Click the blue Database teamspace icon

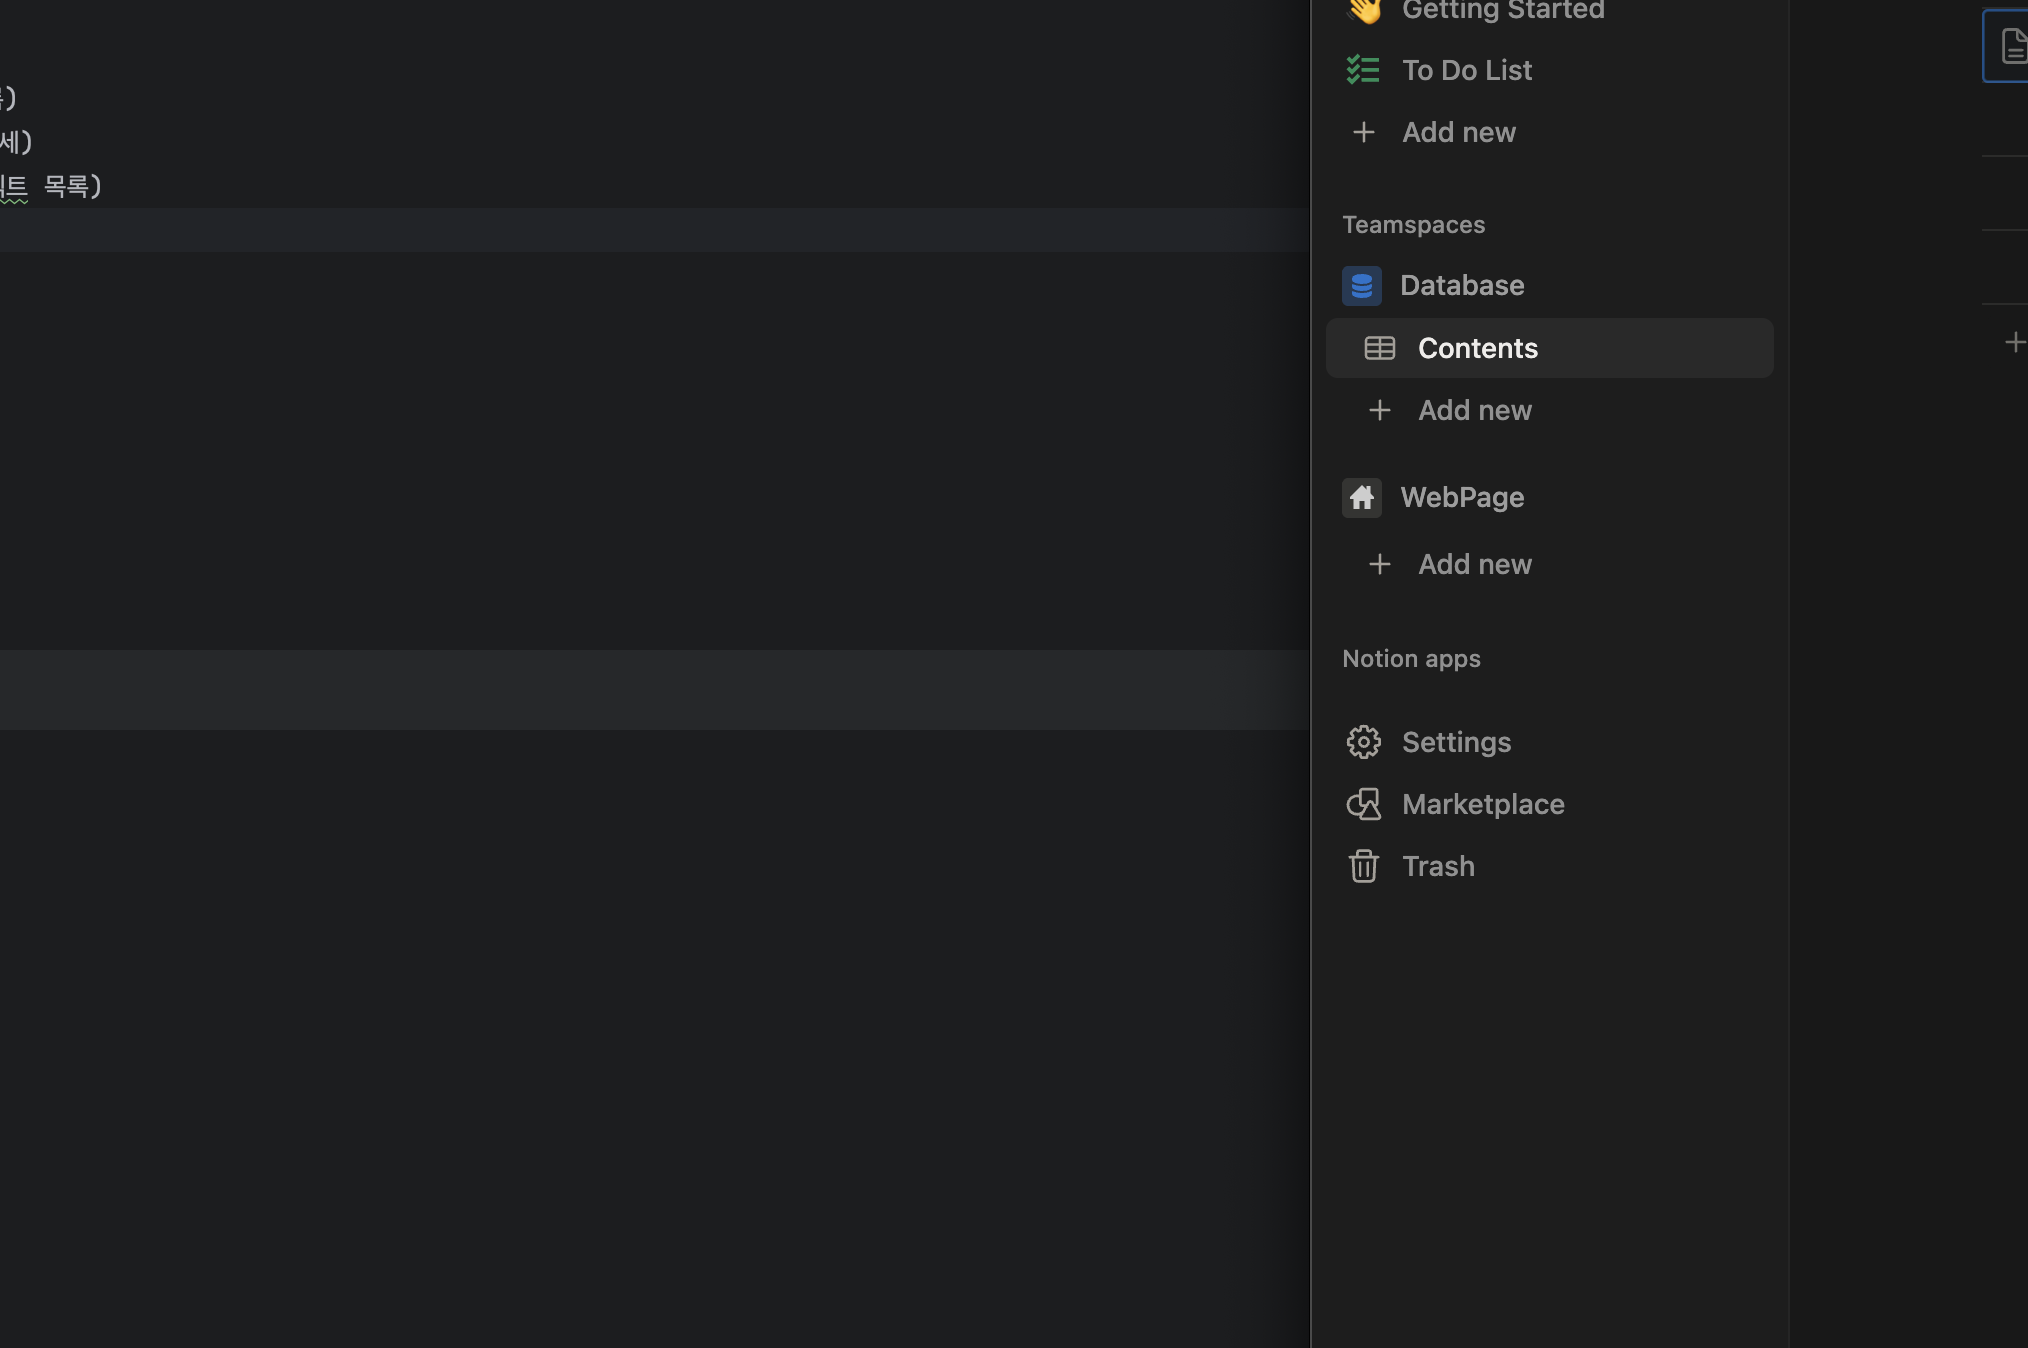click(1361, 286)
